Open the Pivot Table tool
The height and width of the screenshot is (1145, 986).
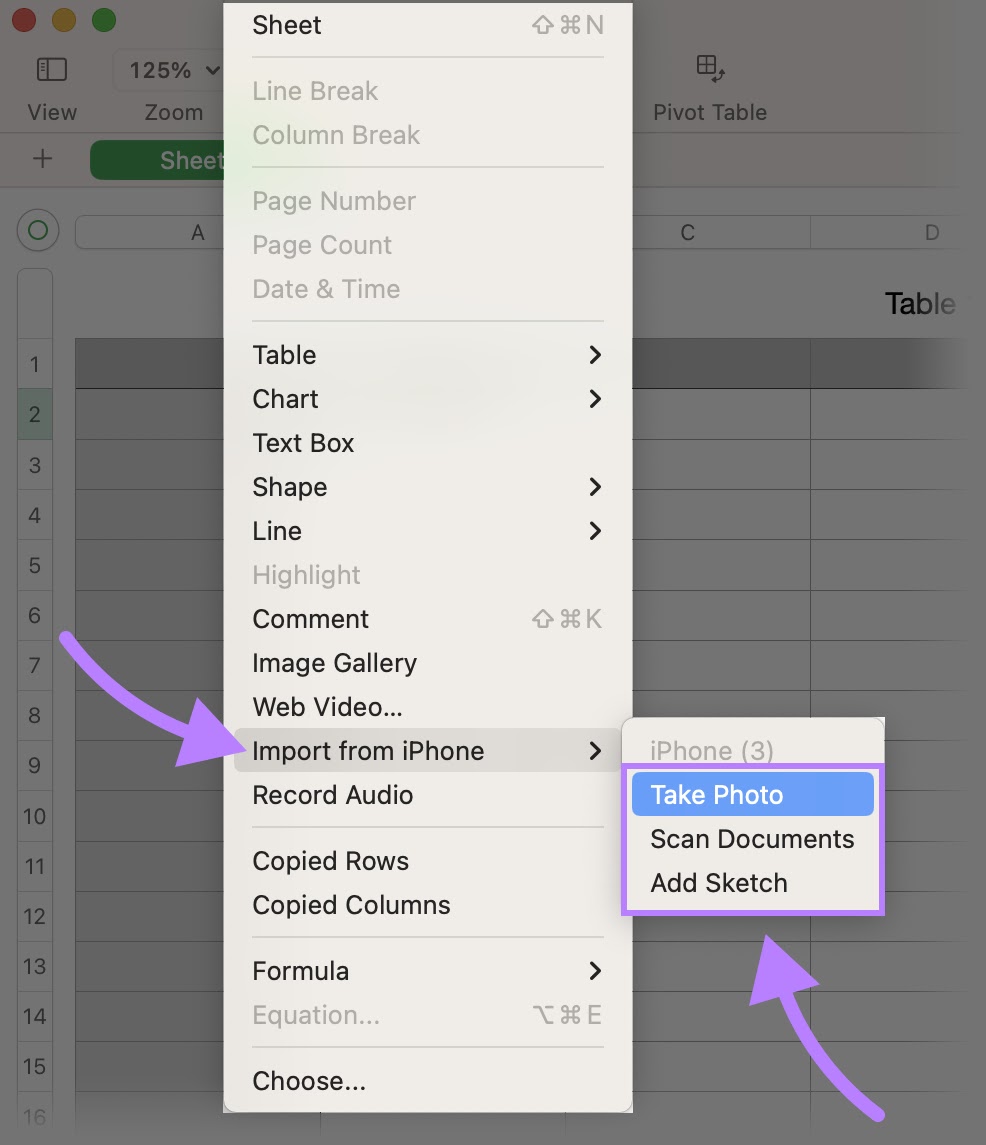[709, 70]
